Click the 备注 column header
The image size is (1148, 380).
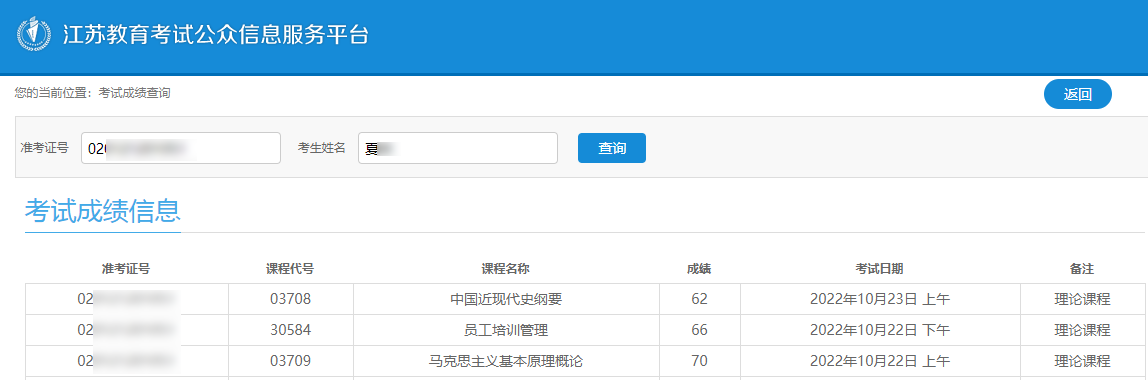[x=1082, y=269]
